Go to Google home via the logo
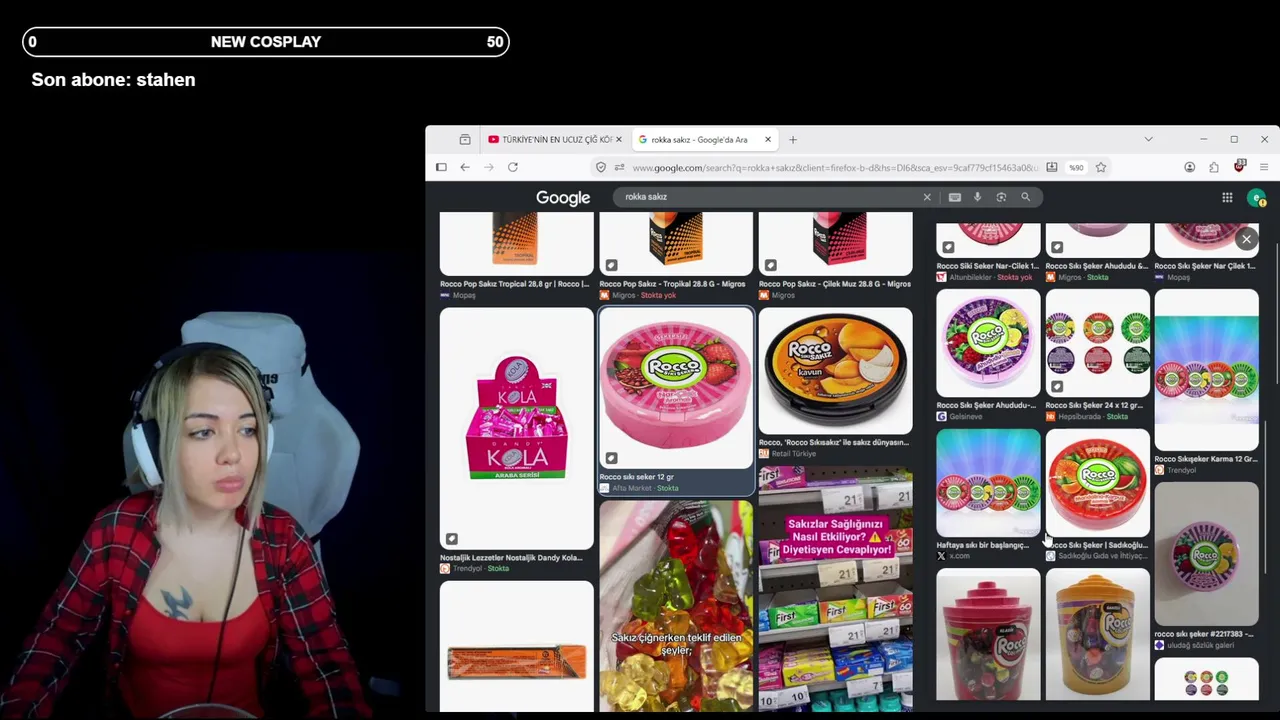This screenshot has height=720, width=1280. click(x=563, y=198)
